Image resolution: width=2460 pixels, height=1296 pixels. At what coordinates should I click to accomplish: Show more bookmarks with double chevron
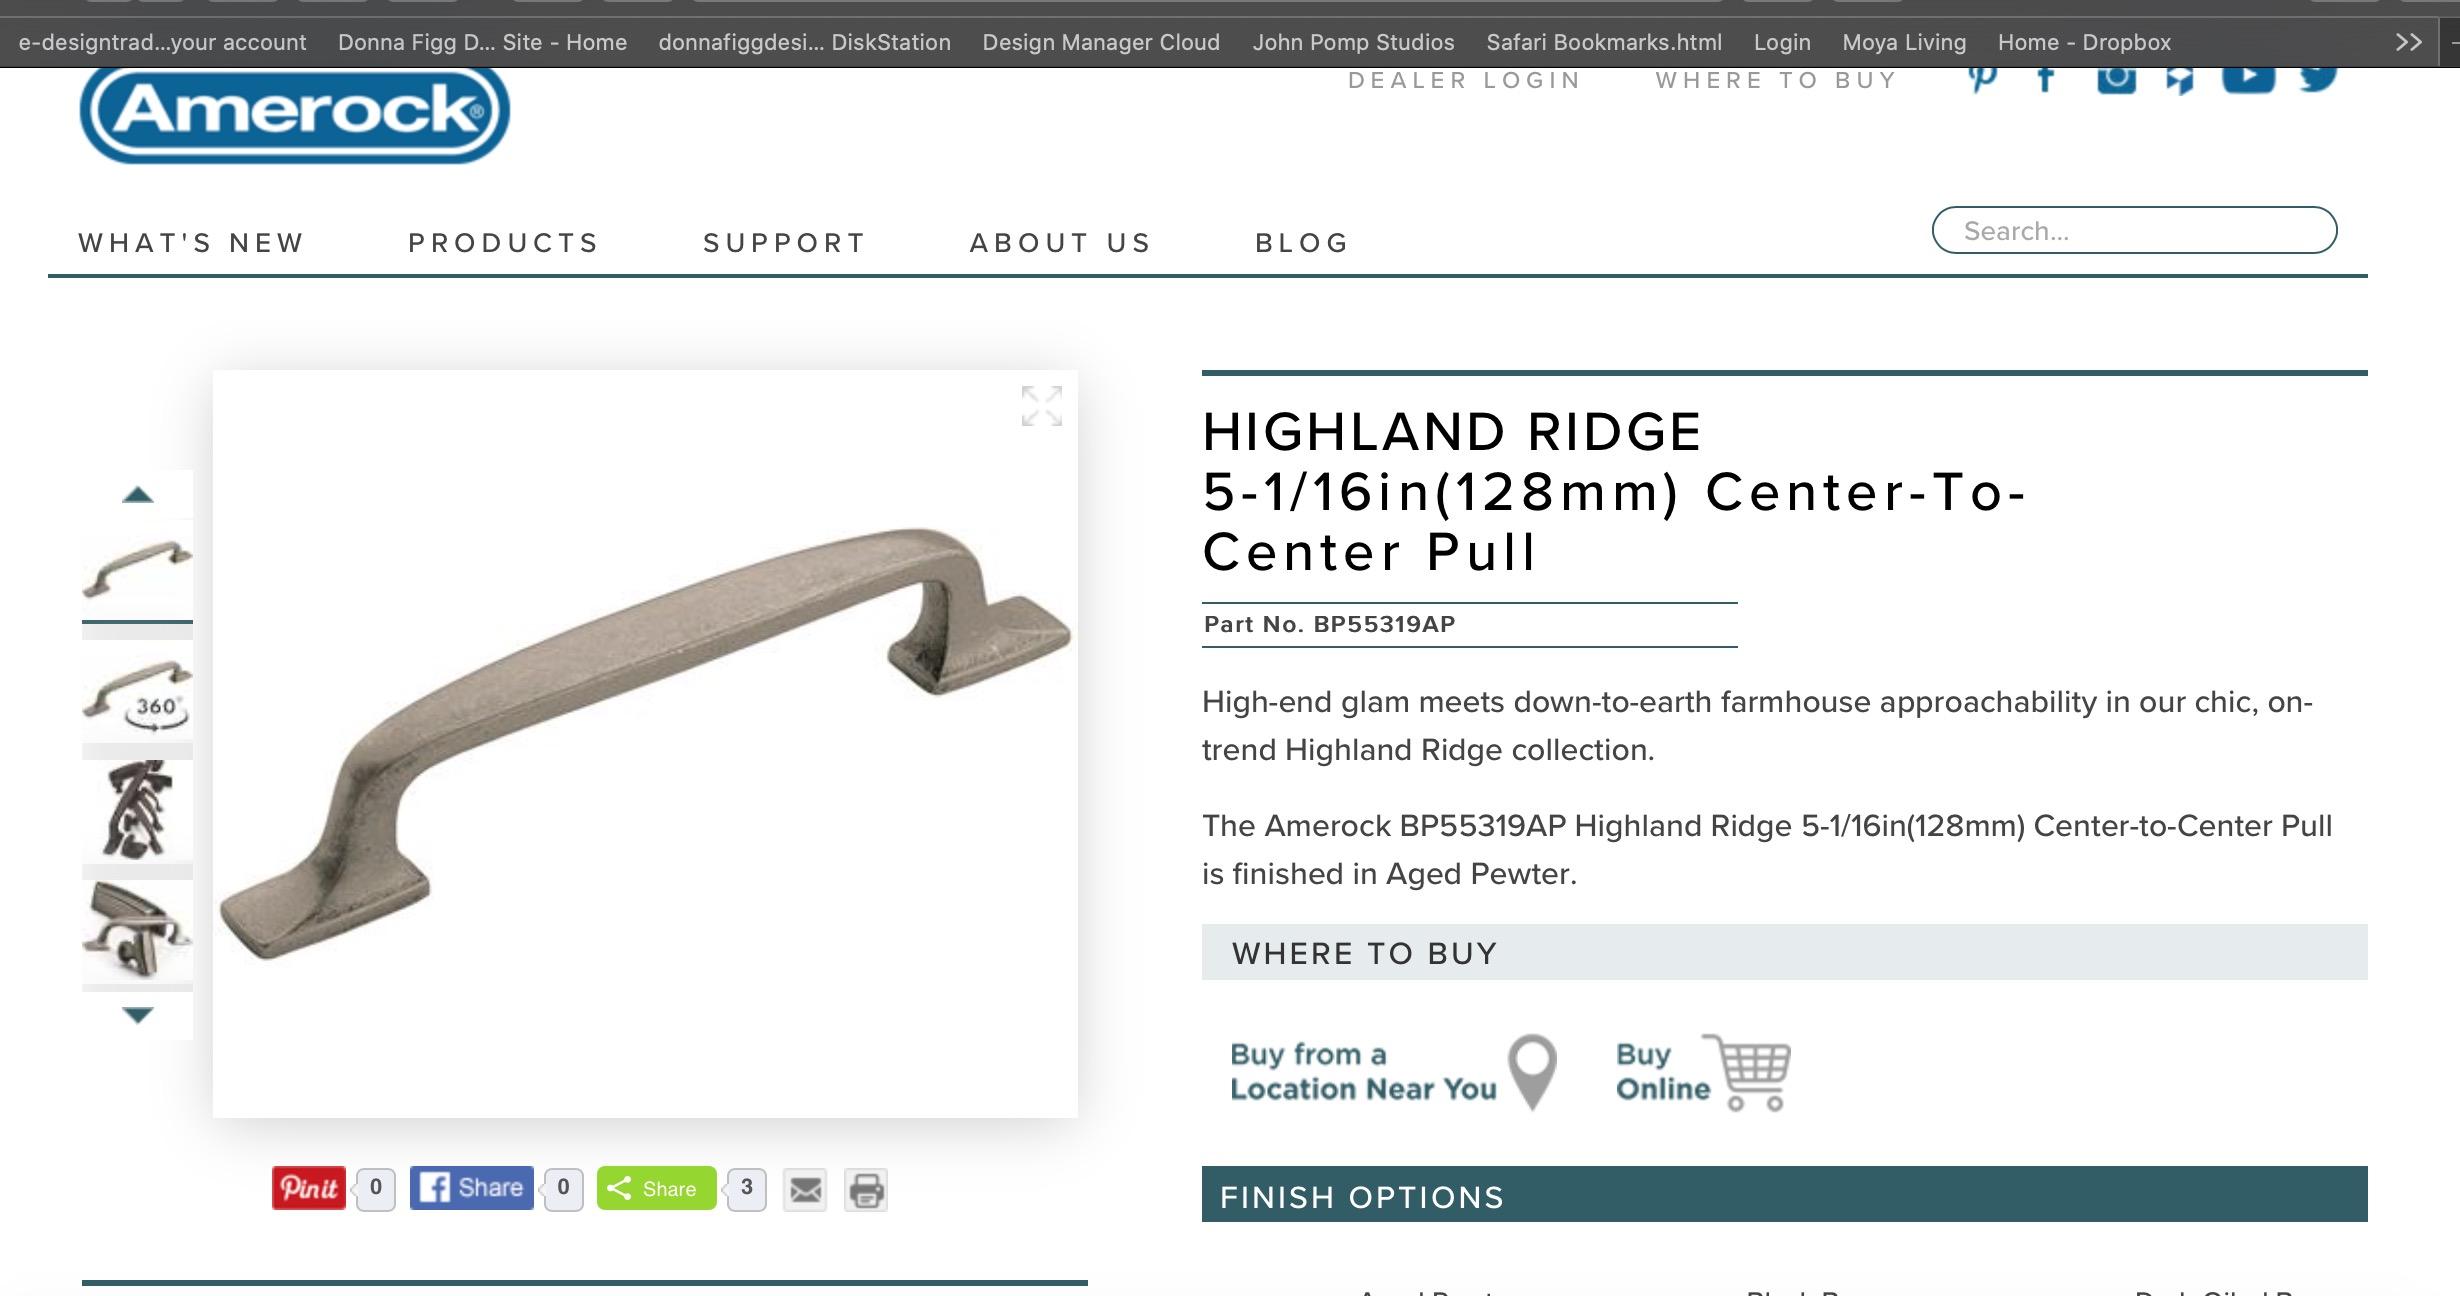coord(2409,42)
